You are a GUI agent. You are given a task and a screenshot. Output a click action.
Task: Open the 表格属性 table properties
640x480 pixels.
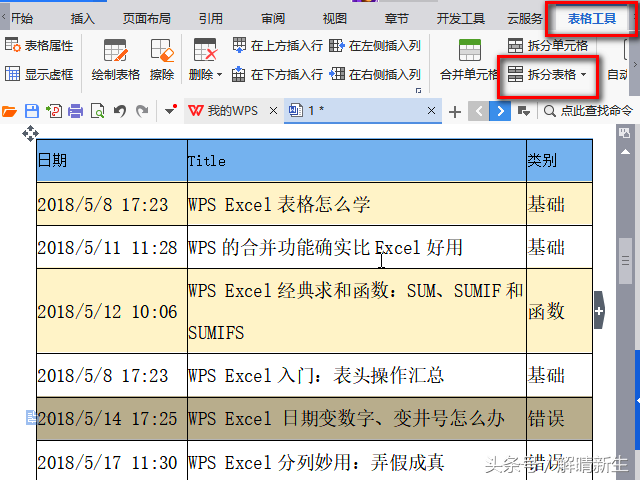tap(39, 45)
